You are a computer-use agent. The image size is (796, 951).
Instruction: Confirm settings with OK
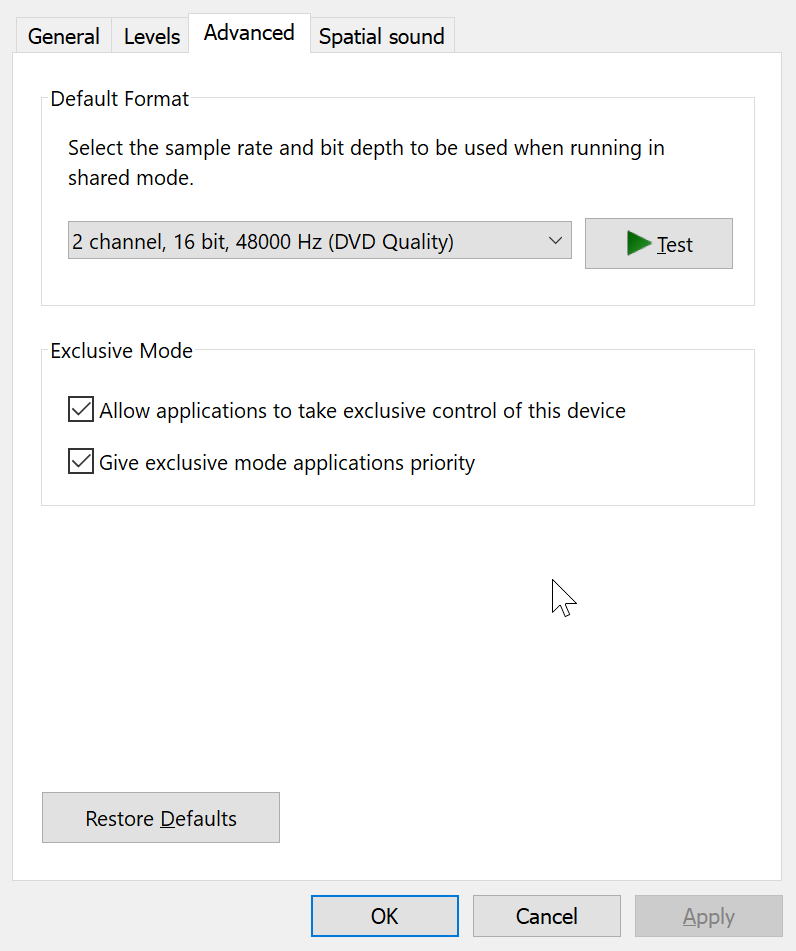point(384,915)
